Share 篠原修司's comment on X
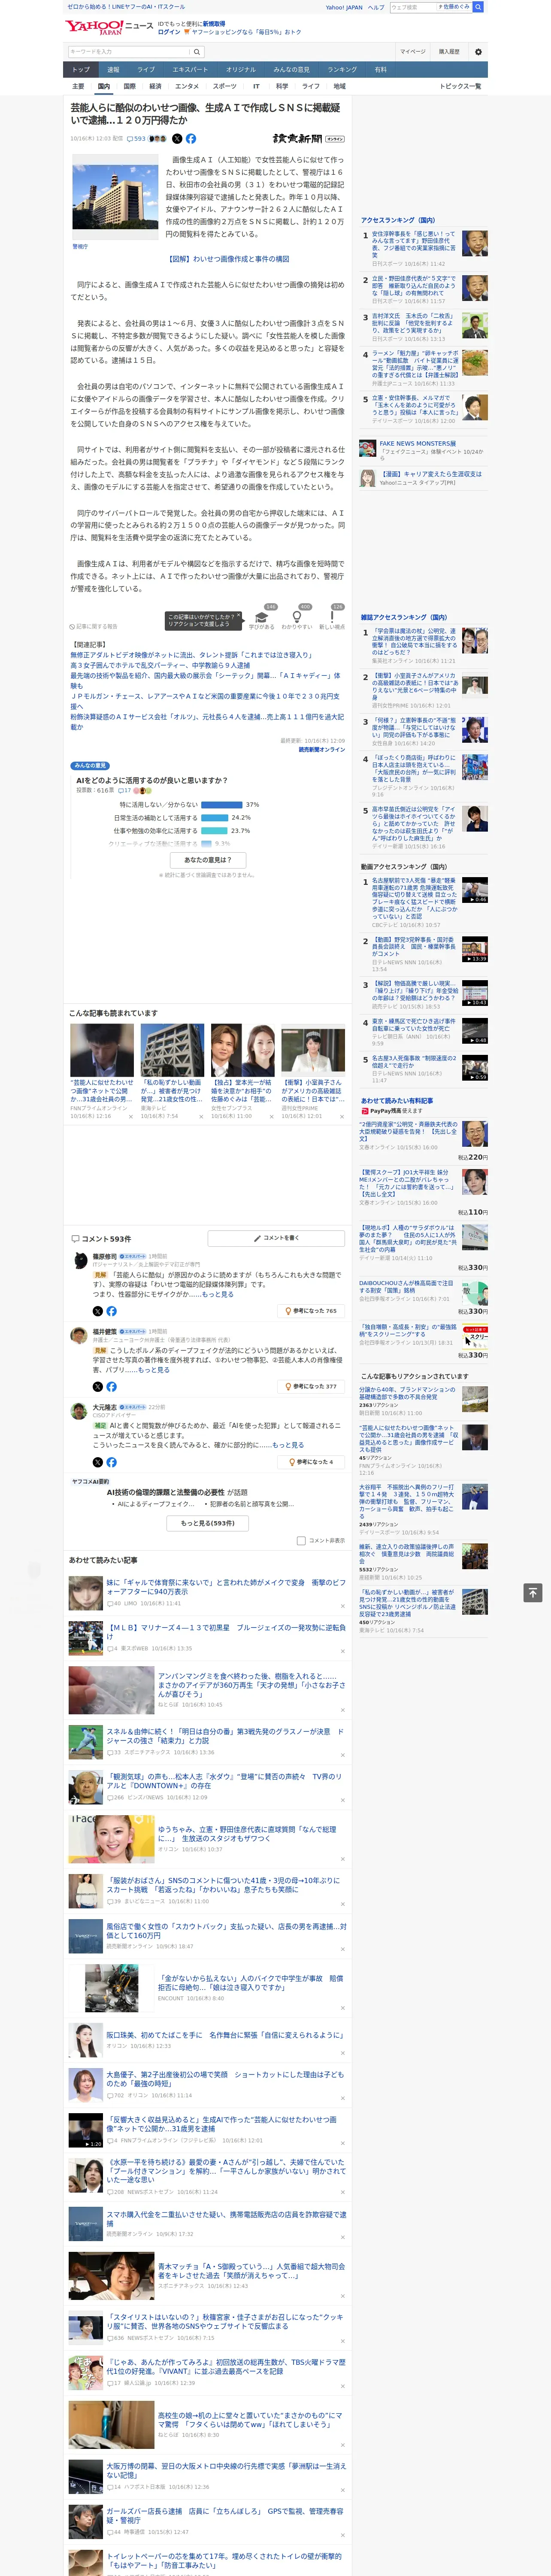The width and height of the screenshot is (551, 2576). point(97,1311)
